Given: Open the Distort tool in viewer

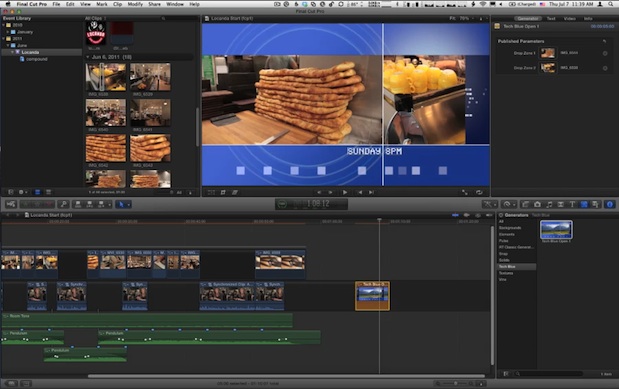Looking at the screenshot, I should pos(235,192).
